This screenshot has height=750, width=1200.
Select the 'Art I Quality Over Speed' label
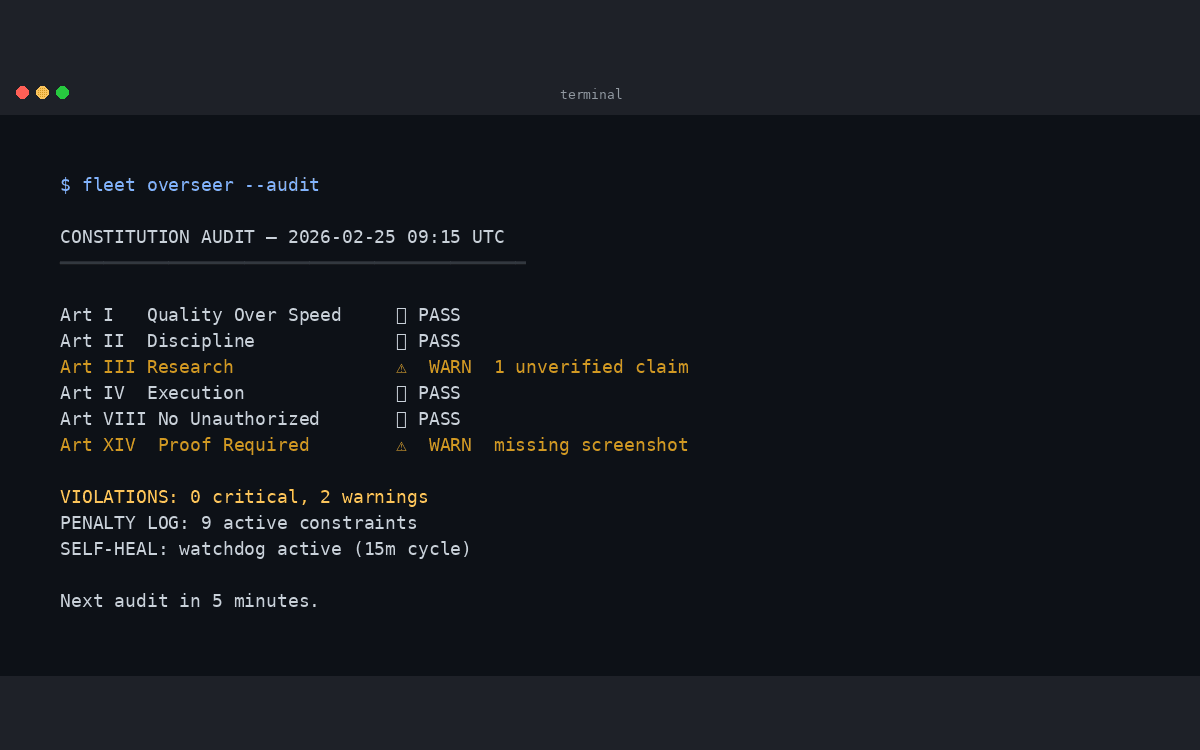[x=200, y=315]
